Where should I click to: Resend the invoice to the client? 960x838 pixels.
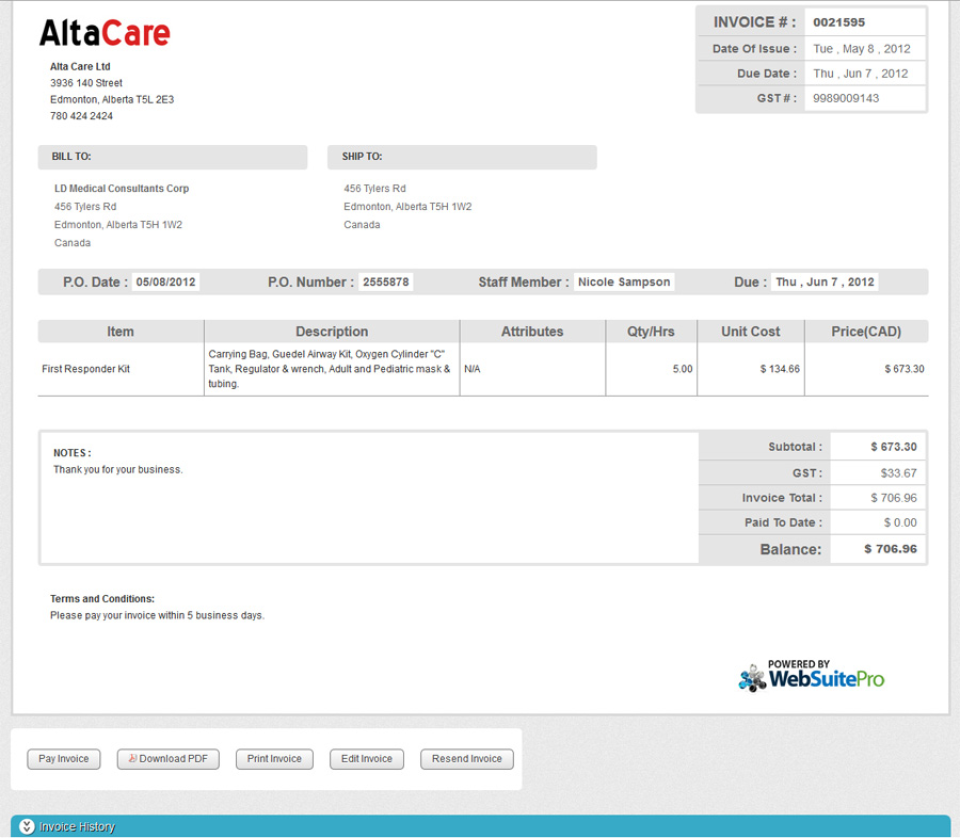466,759
